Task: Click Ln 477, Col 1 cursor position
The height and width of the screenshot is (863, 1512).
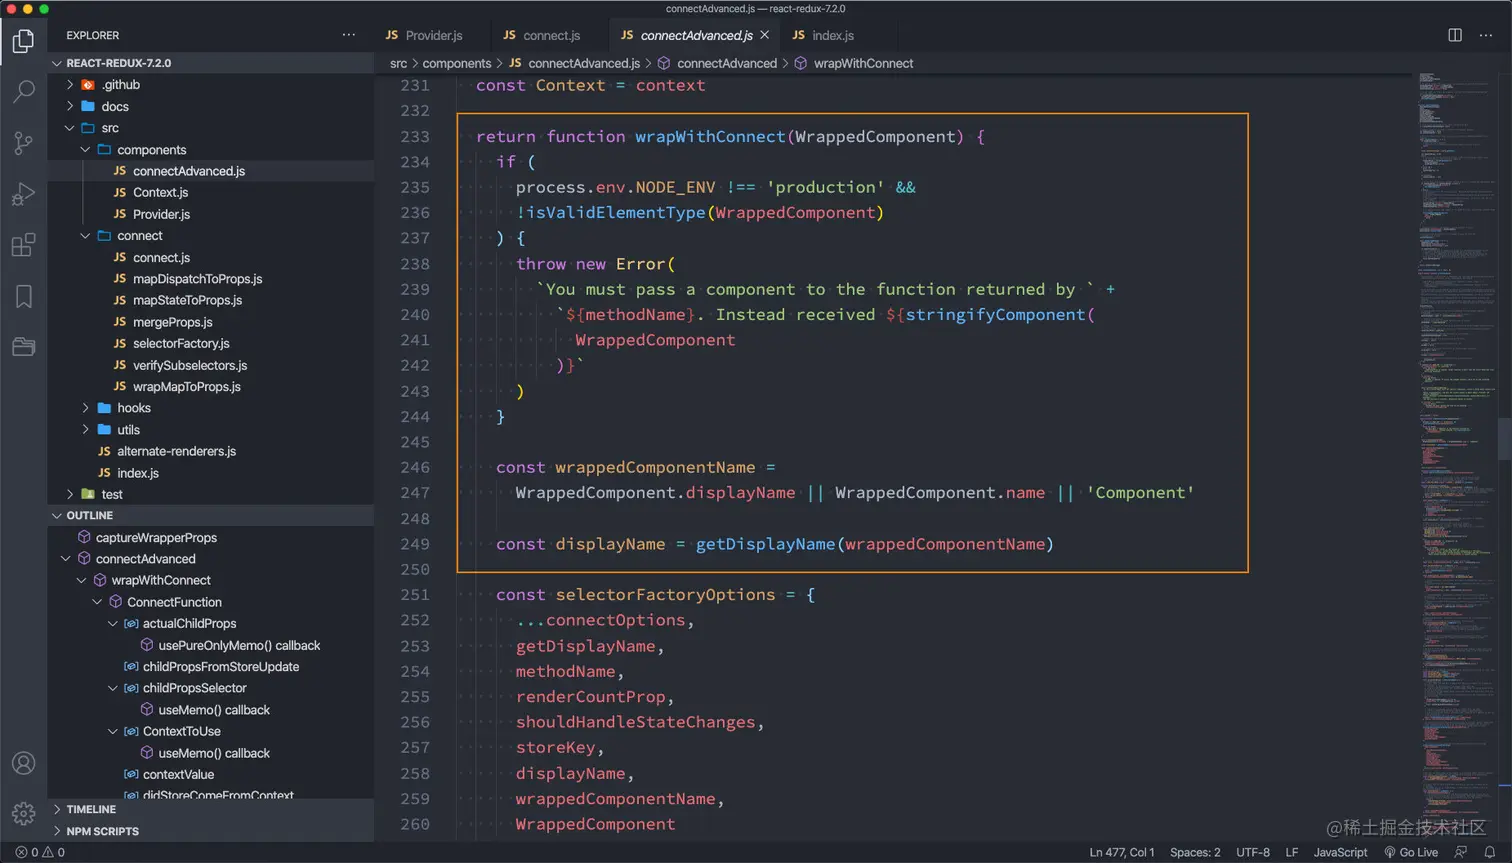Action: click(1122, 852)
